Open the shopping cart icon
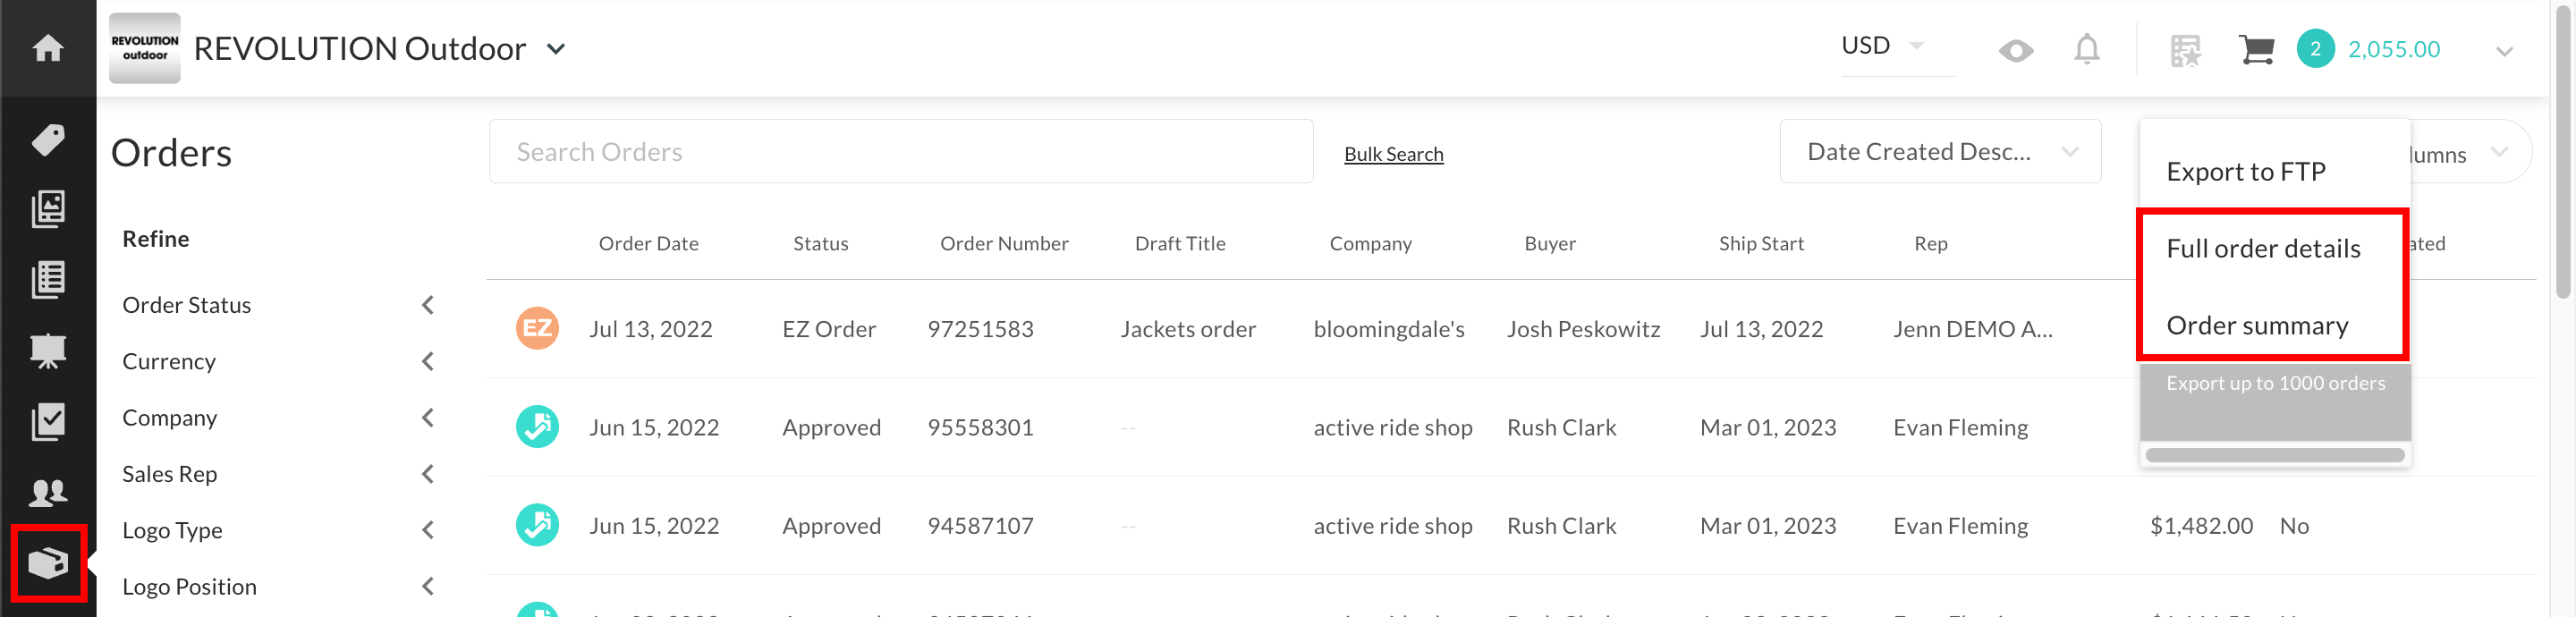 pos(2256,49)
